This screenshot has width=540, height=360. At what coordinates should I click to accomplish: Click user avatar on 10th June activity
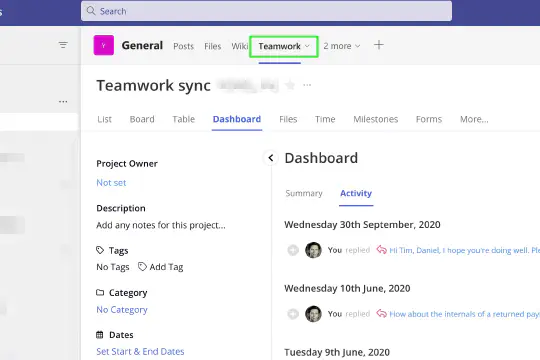coord(313,314)
